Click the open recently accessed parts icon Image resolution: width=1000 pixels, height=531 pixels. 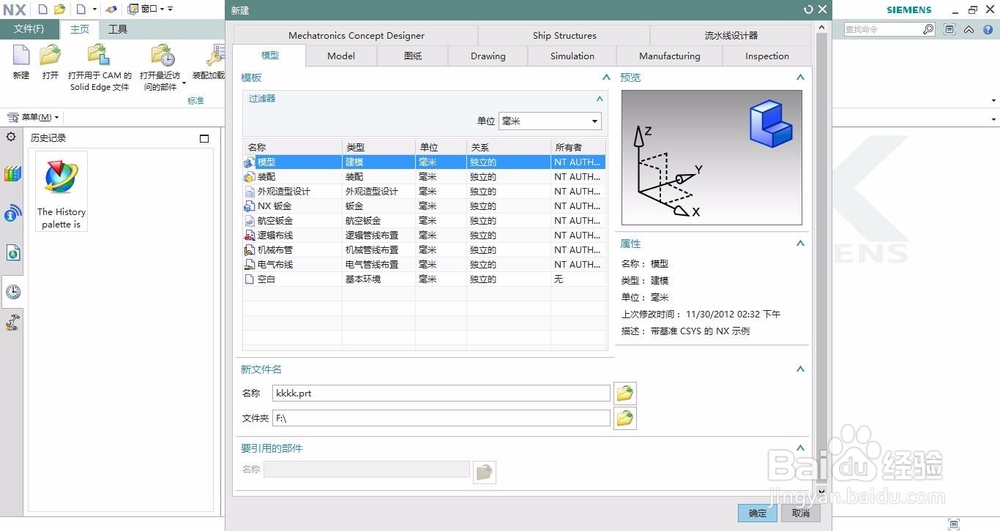click(162, 55)
